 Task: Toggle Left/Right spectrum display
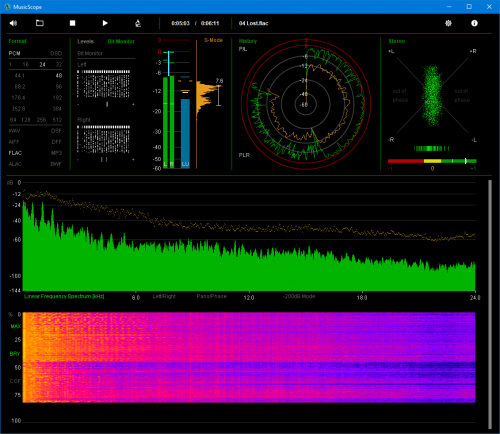164,296
